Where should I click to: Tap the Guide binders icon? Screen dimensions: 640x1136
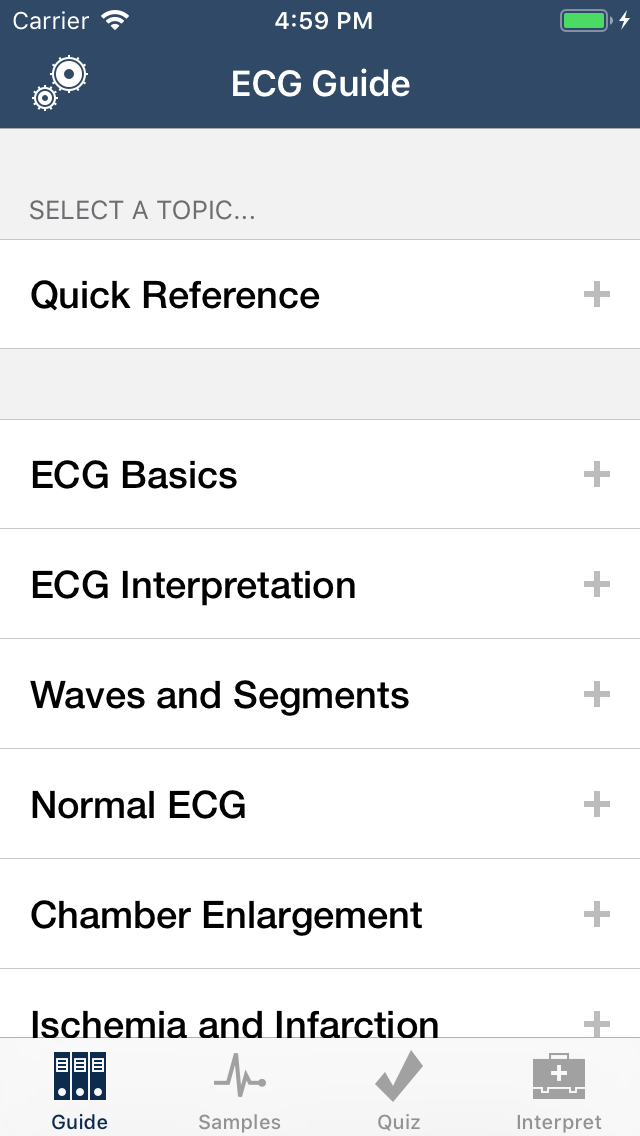pyautogui.click(x=80, y=1077)
